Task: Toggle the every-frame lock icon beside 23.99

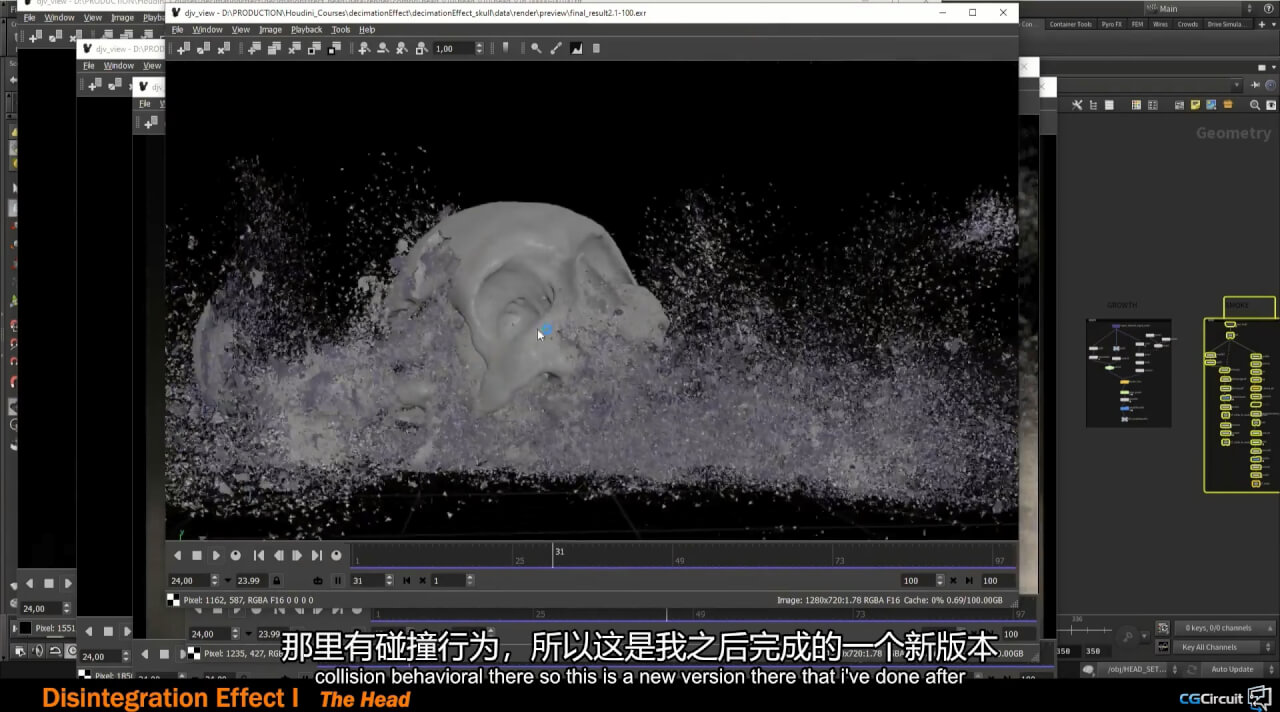Action: pos(277,580)
